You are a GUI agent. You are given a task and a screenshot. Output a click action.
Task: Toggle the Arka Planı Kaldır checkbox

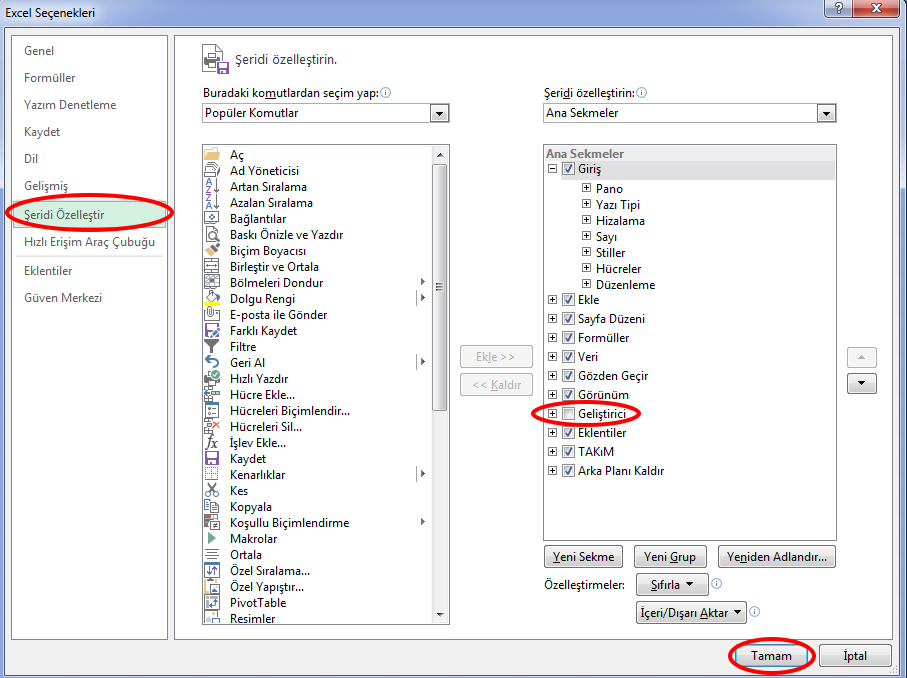pyautogui.click(x=569, y=470)
